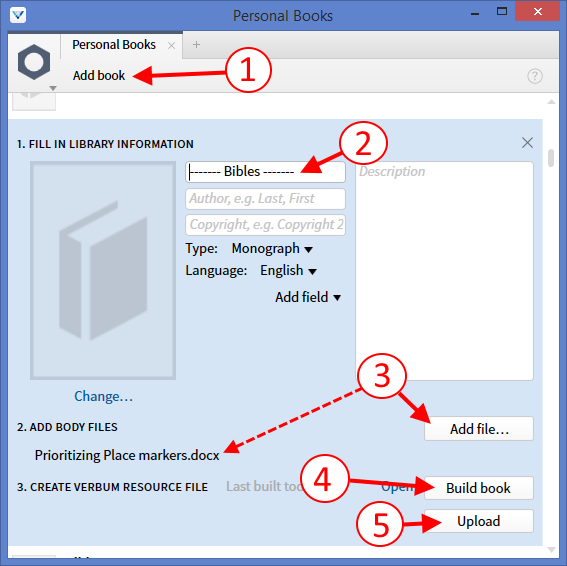This screenshot has width=567, height=566.
Task: Maximize the Personal Books window
Action: point(502,12)
